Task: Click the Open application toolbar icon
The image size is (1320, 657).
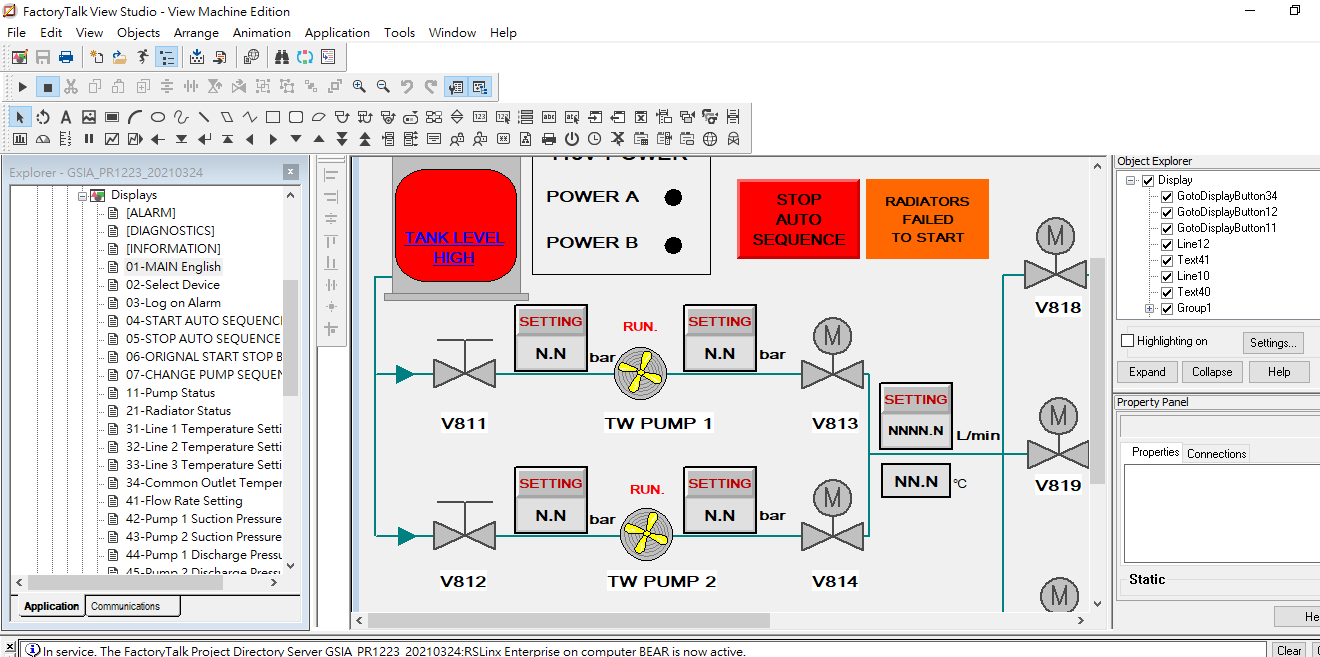Action: click(x=120, y=57)
